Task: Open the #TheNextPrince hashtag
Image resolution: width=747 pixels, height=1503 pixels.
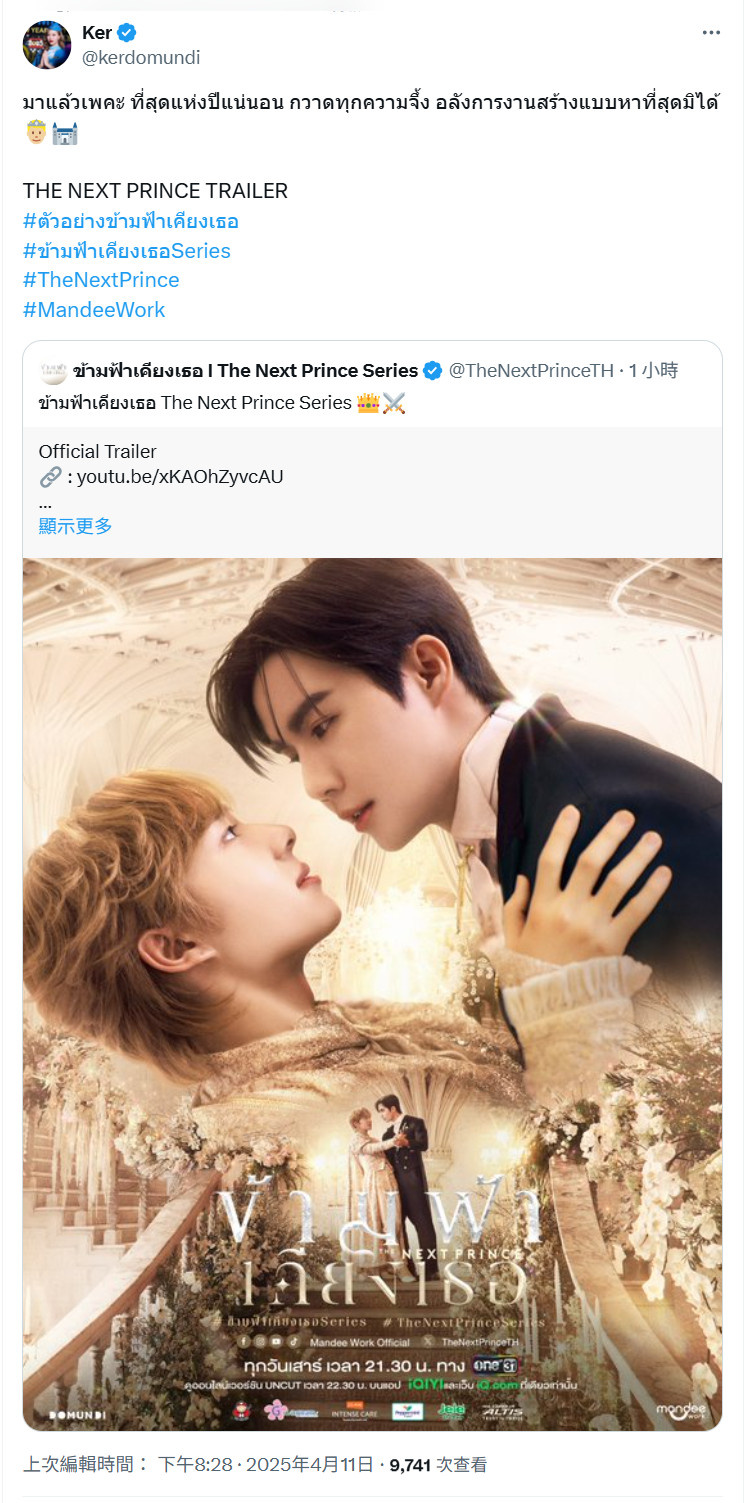Action: pyautogui.click(x=101, y=280)
